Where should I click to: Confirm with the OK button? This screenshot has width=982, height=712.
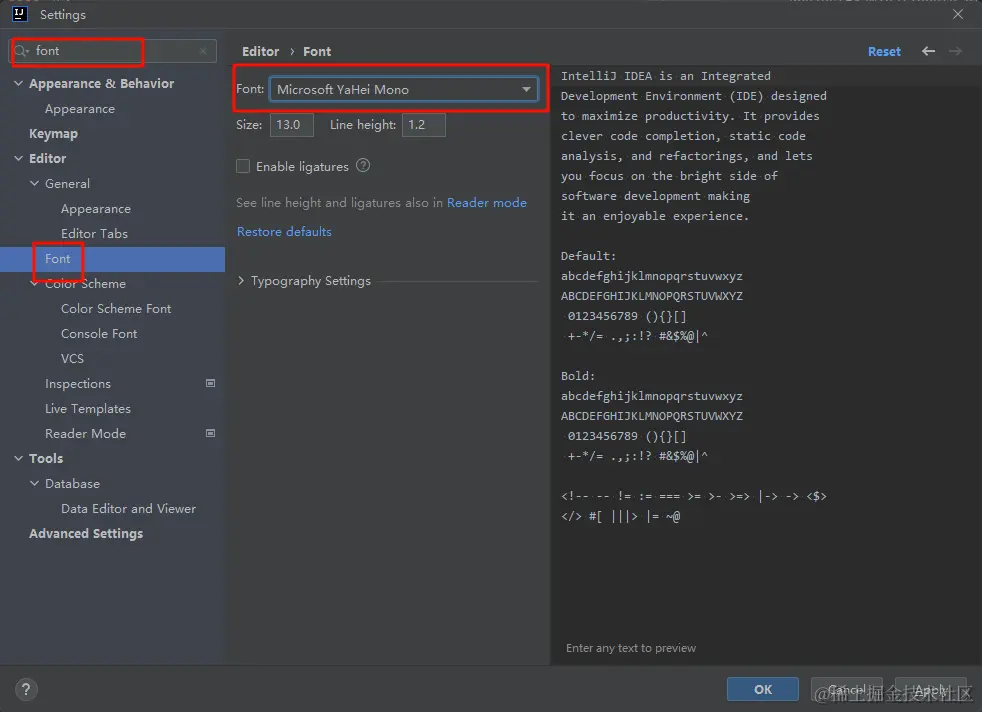click(x=763, y=689)
